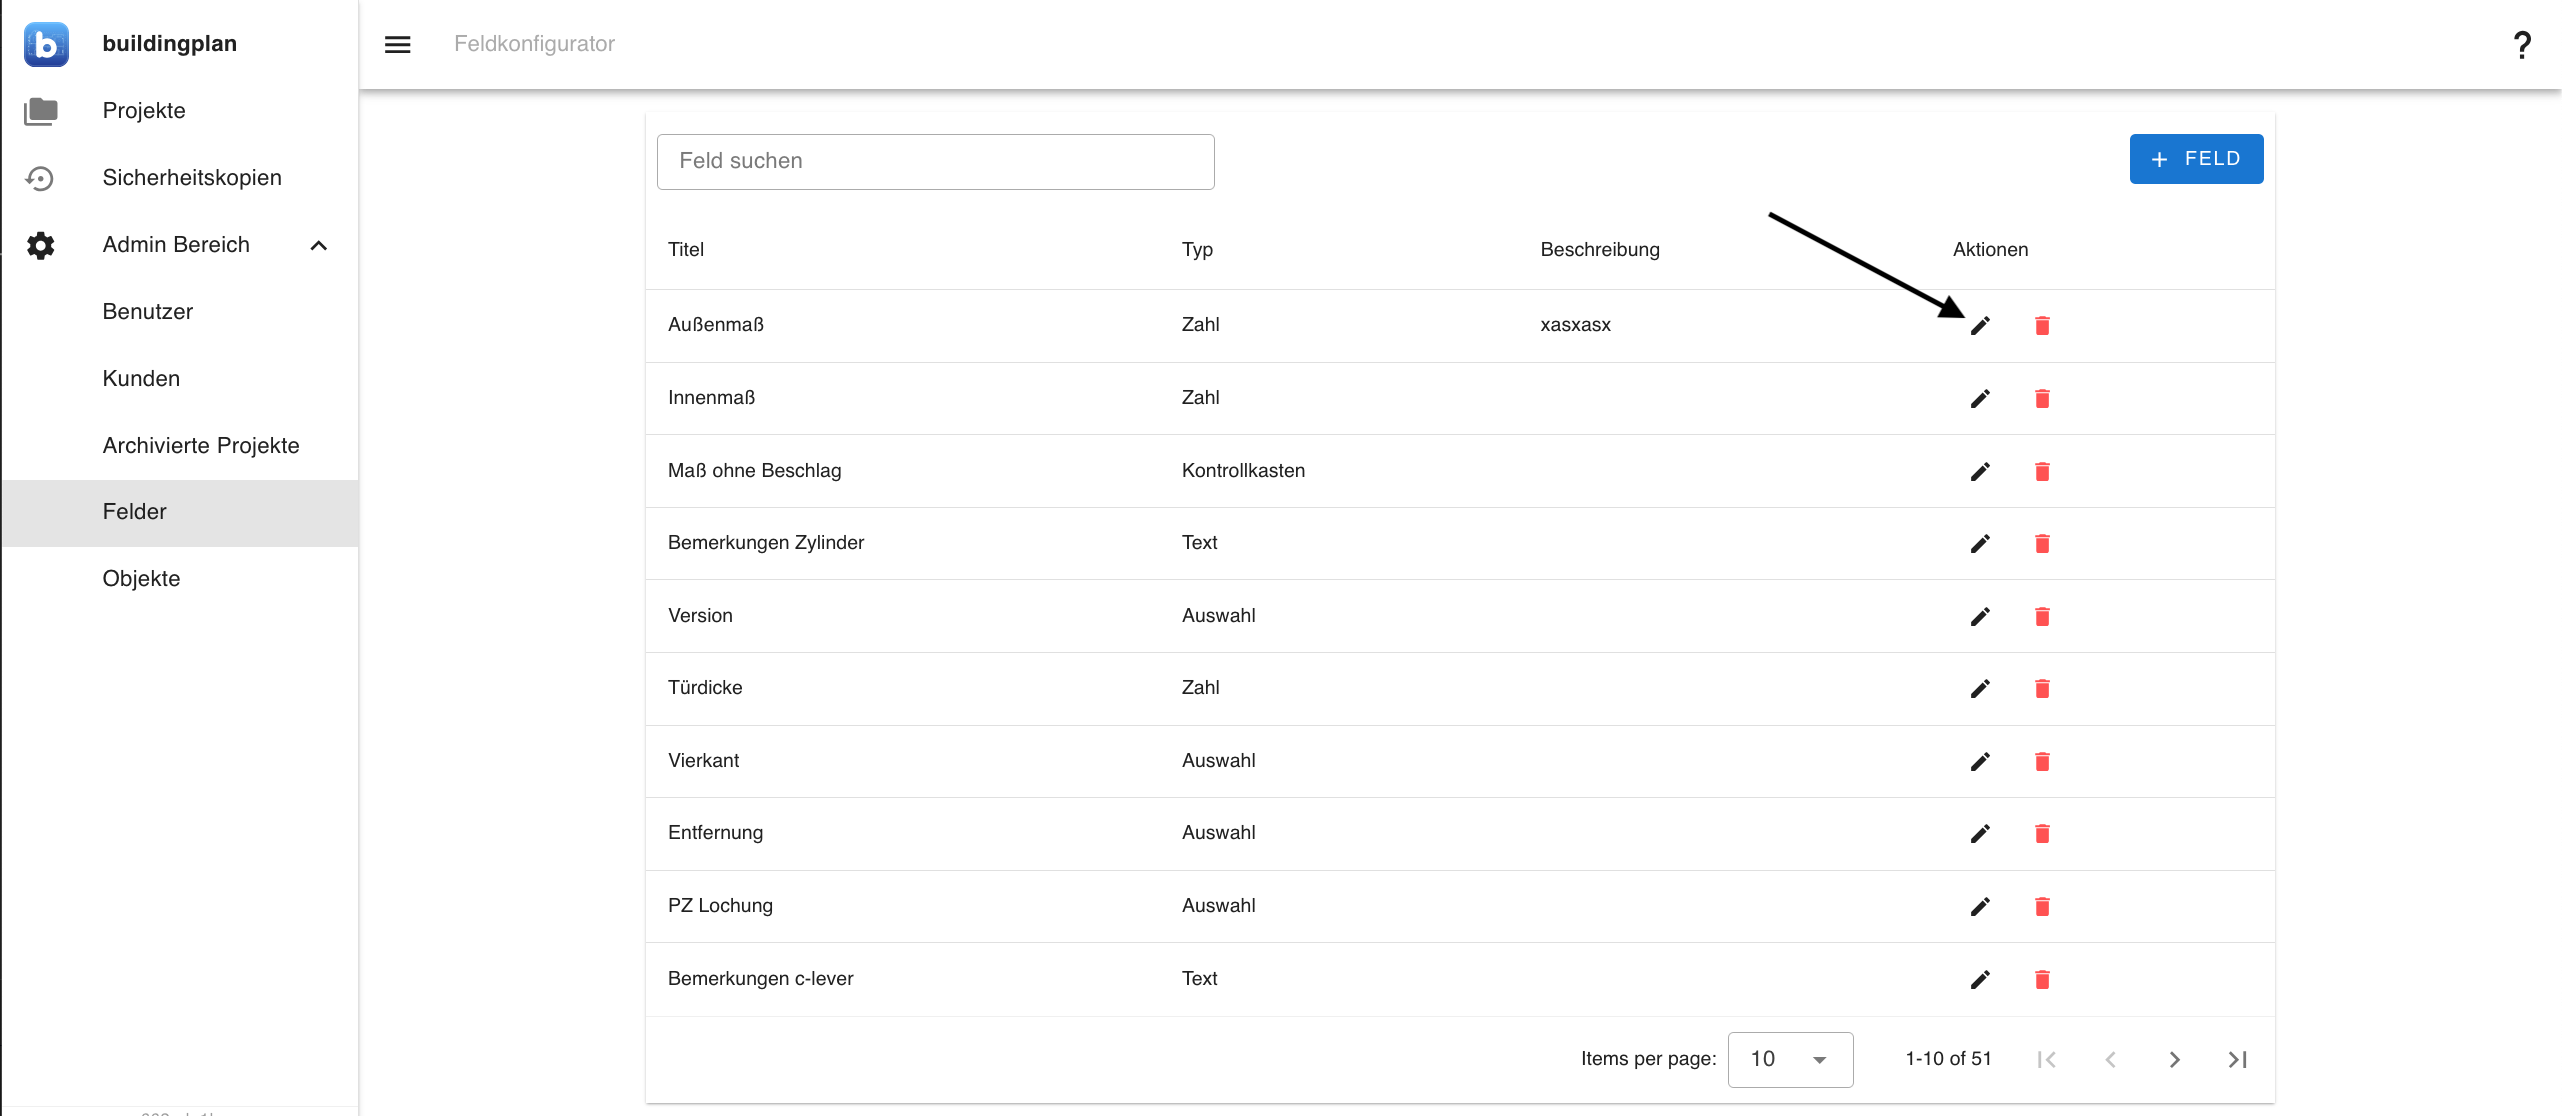Edit the Außenmaß field with the pencil icon
Screen dimensions: 2562x1116
[1980, 325]
